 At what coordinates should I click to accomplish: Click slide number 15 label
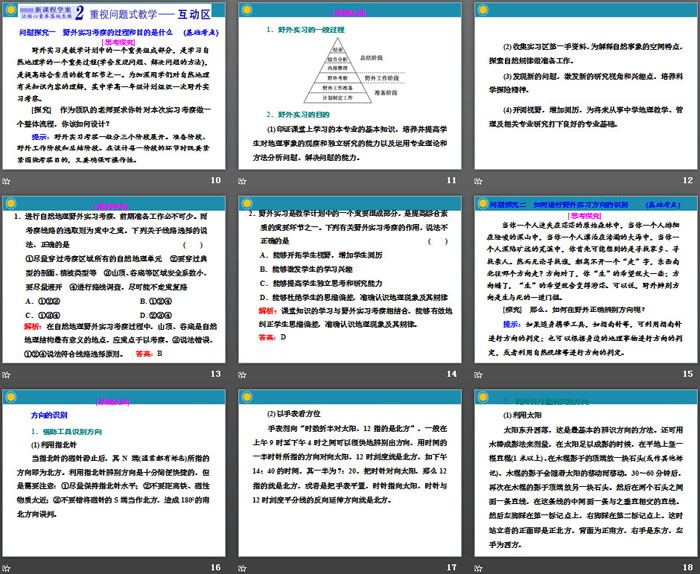pos(688,374)
